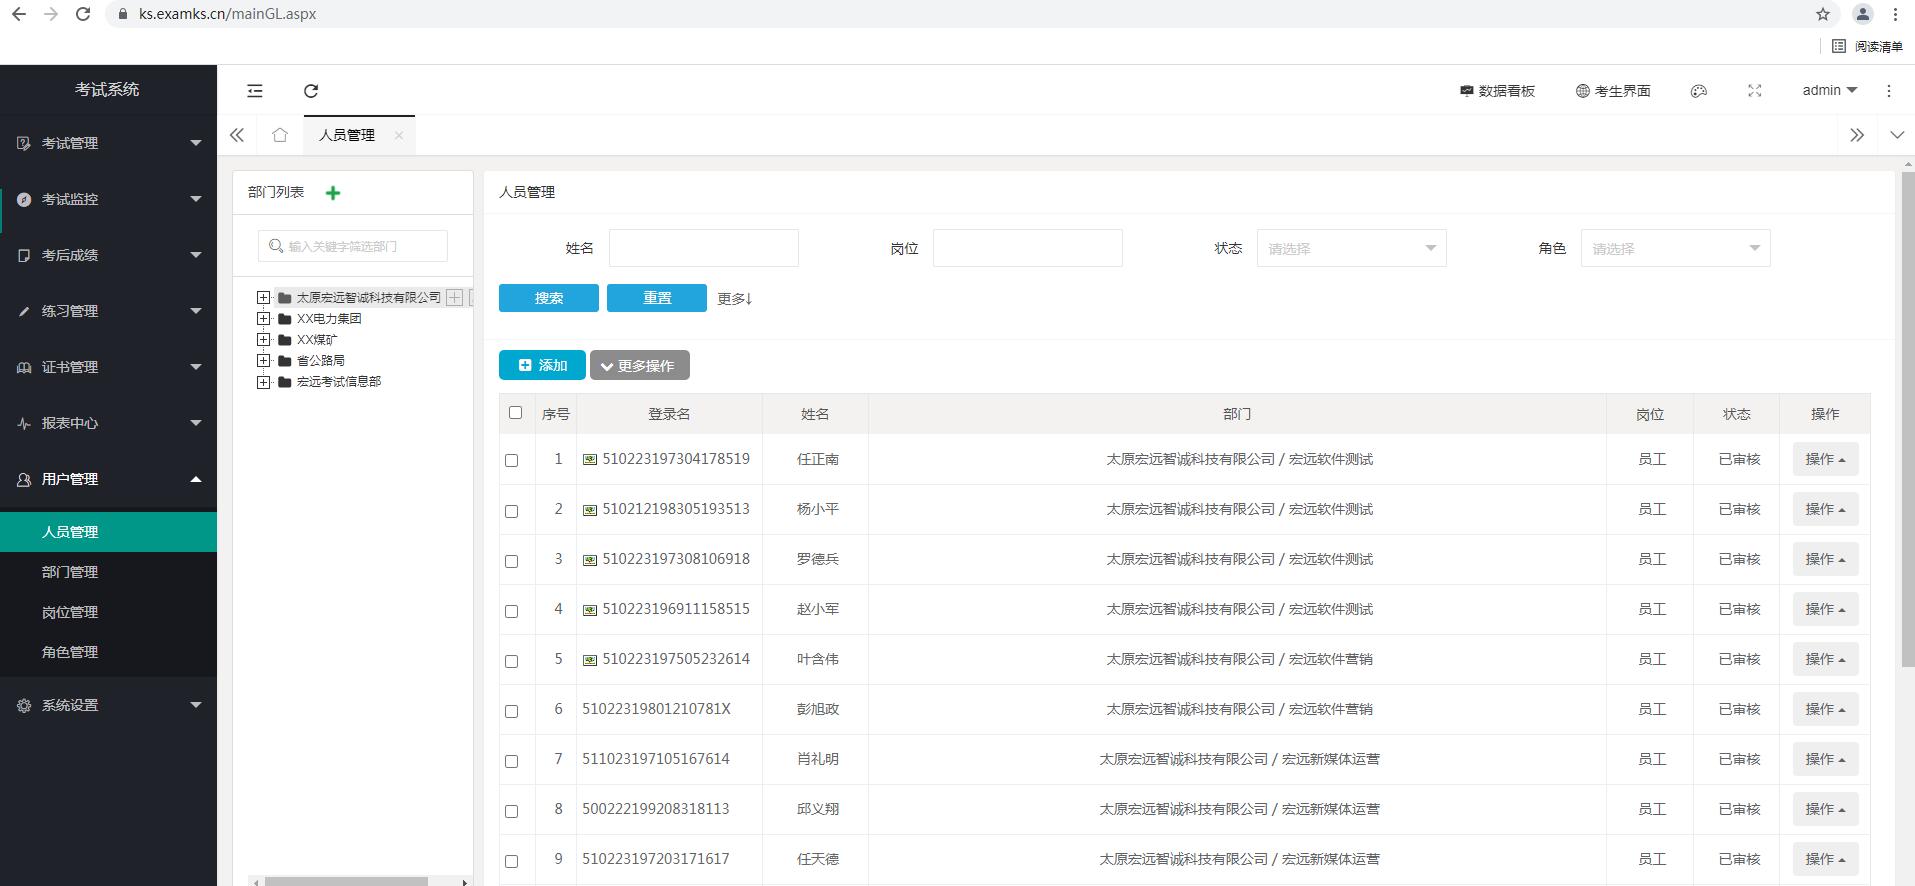Select the checkbox for 赵小军

pyautogui.click(x=512, y=611)
